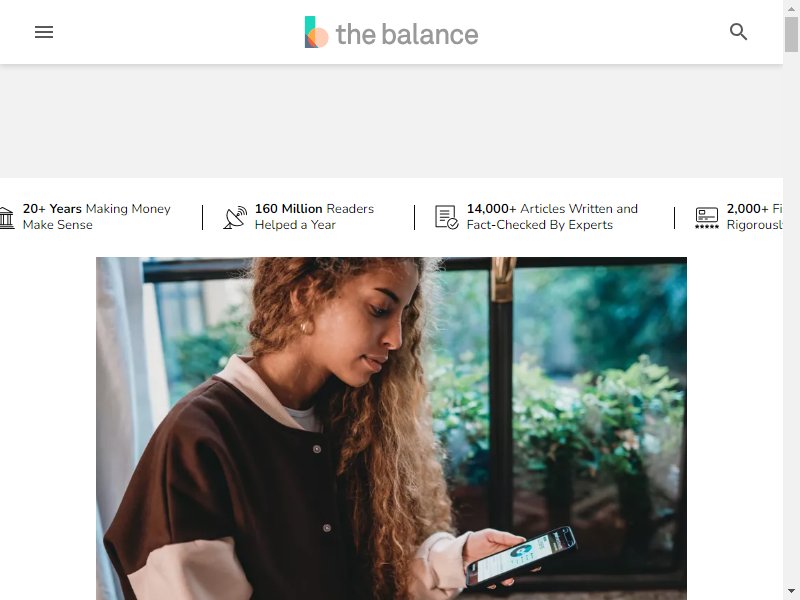Click the search magnifier icon
The height and width of the screenshot is (600, 800).
click(738, 32)
